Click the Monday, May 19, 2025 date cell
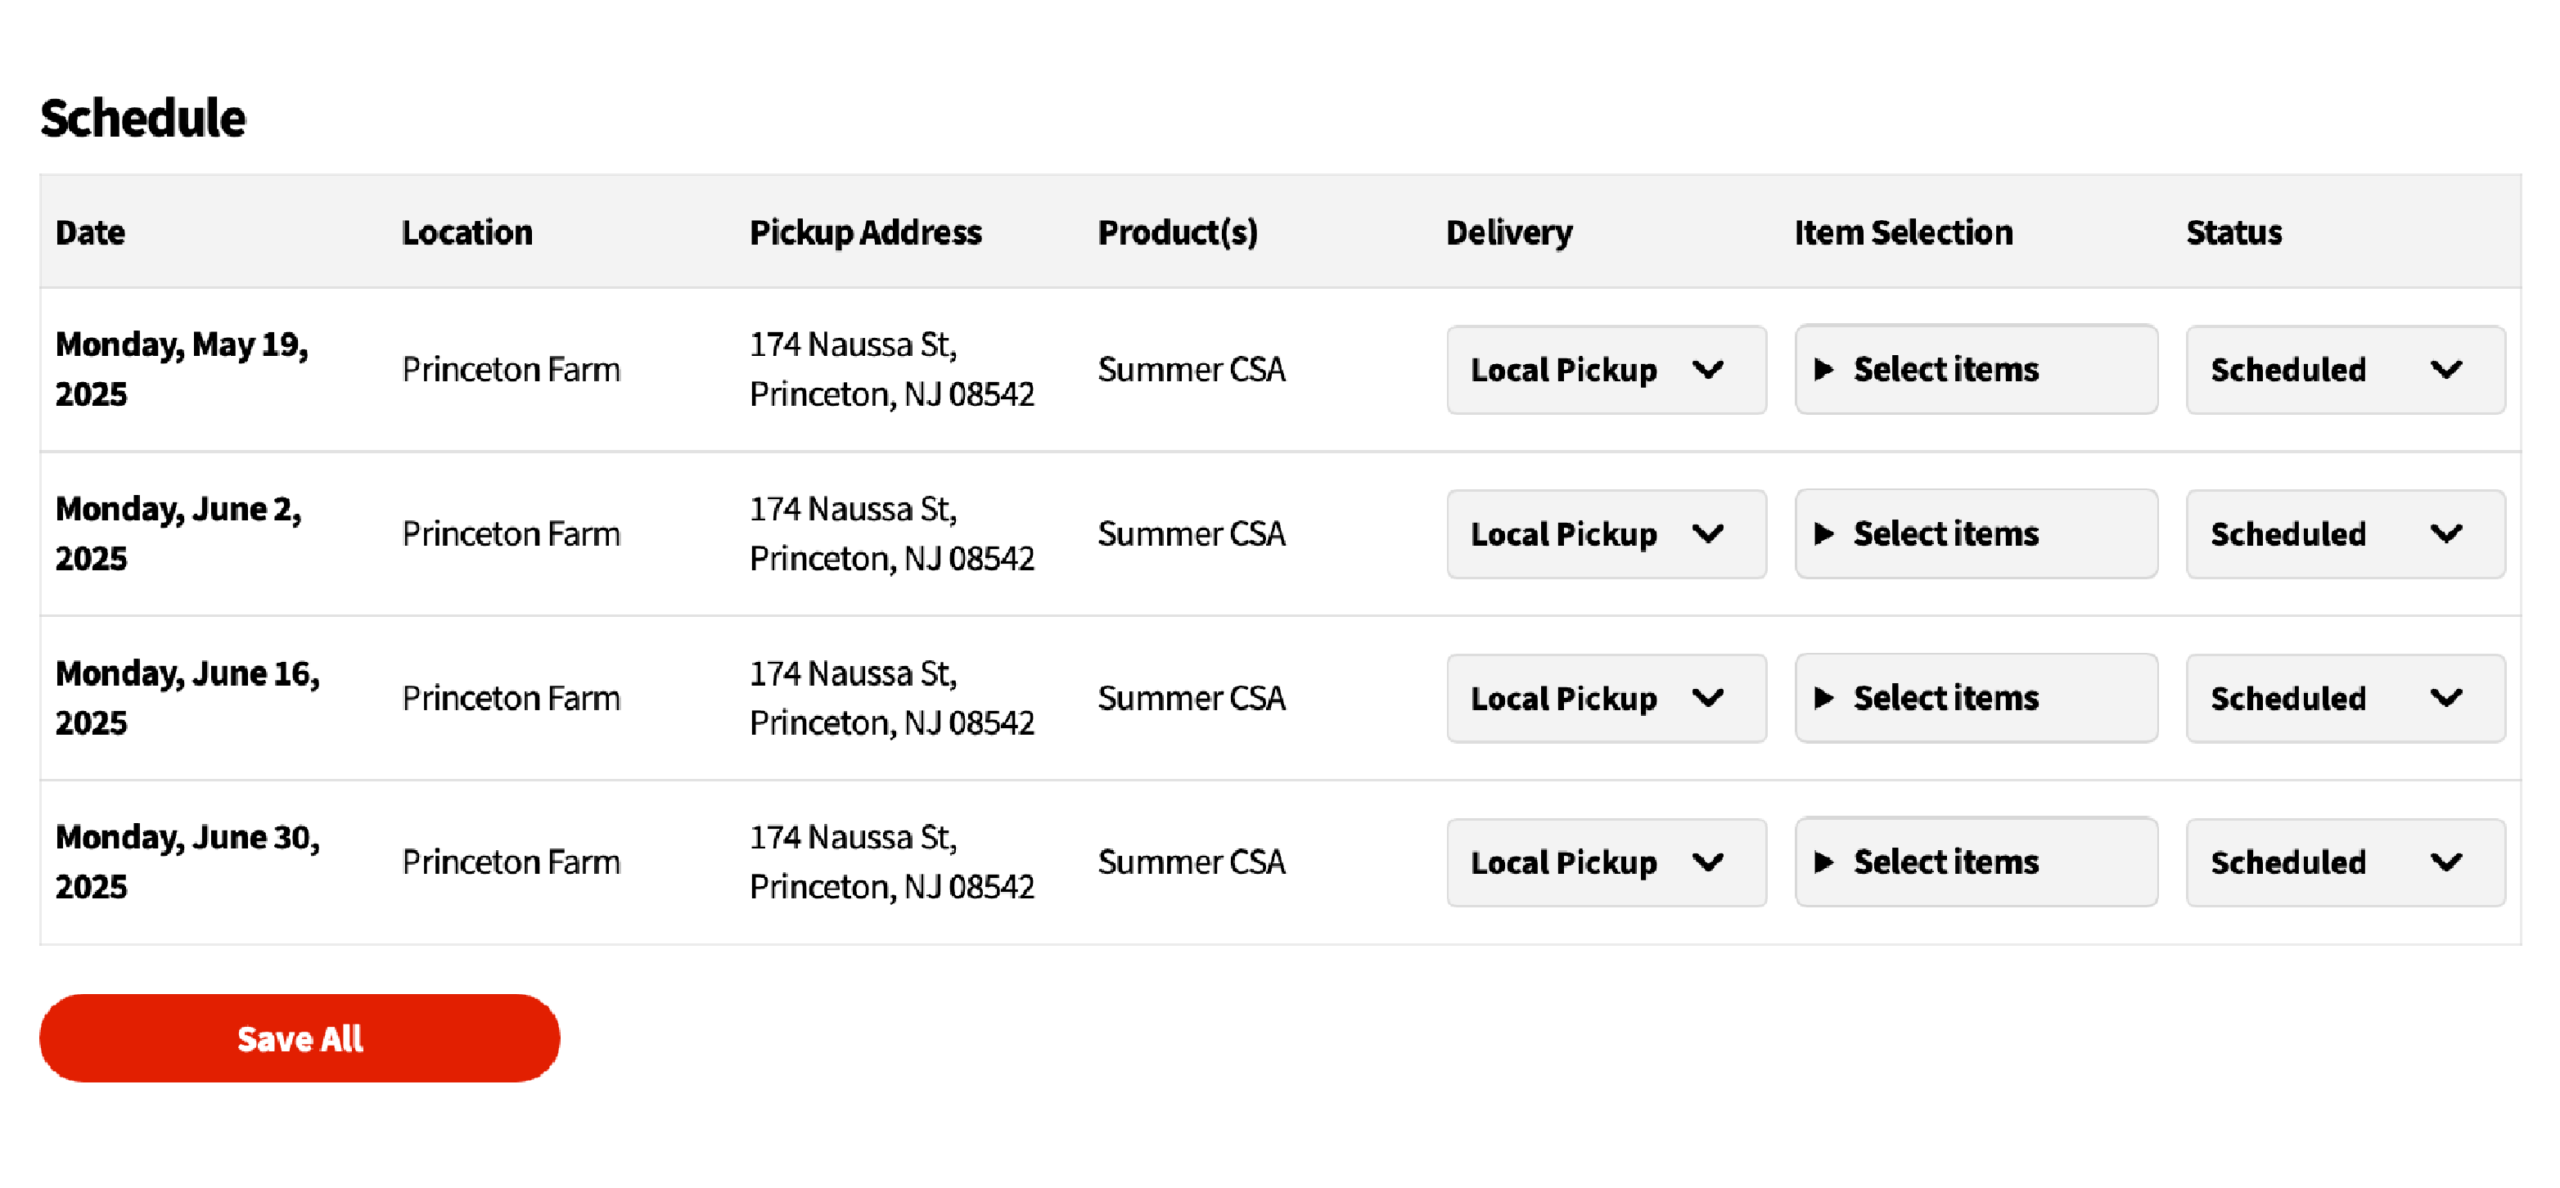2560x1188 pixels. (181, 369)
